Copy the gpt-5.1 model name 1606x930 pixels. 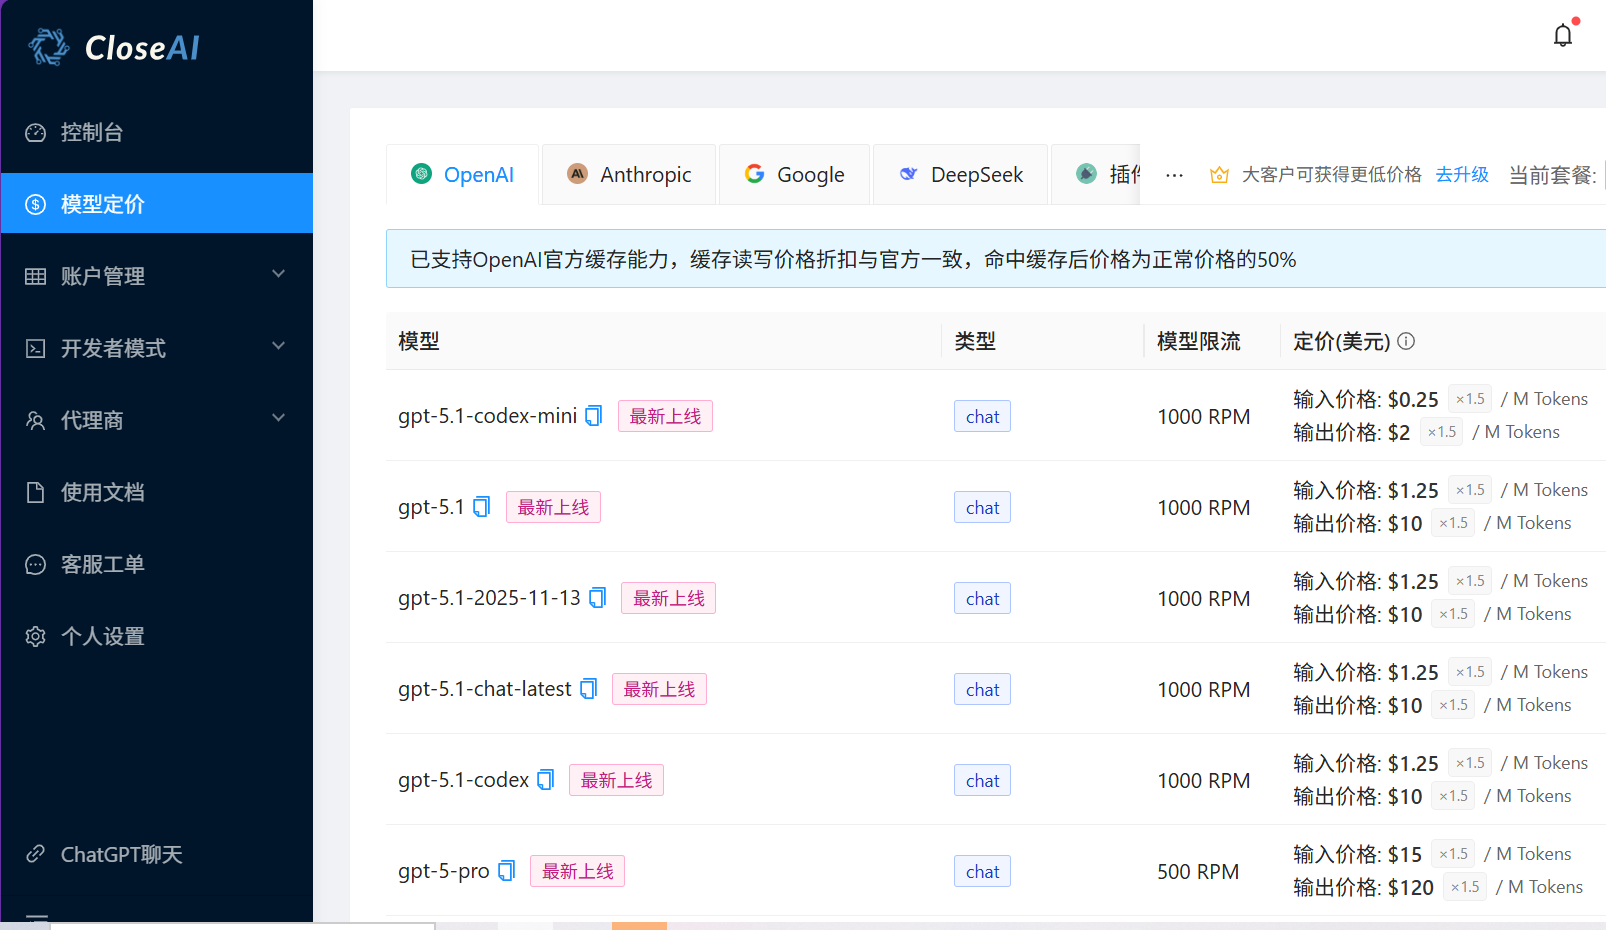[x=481, y=507]
